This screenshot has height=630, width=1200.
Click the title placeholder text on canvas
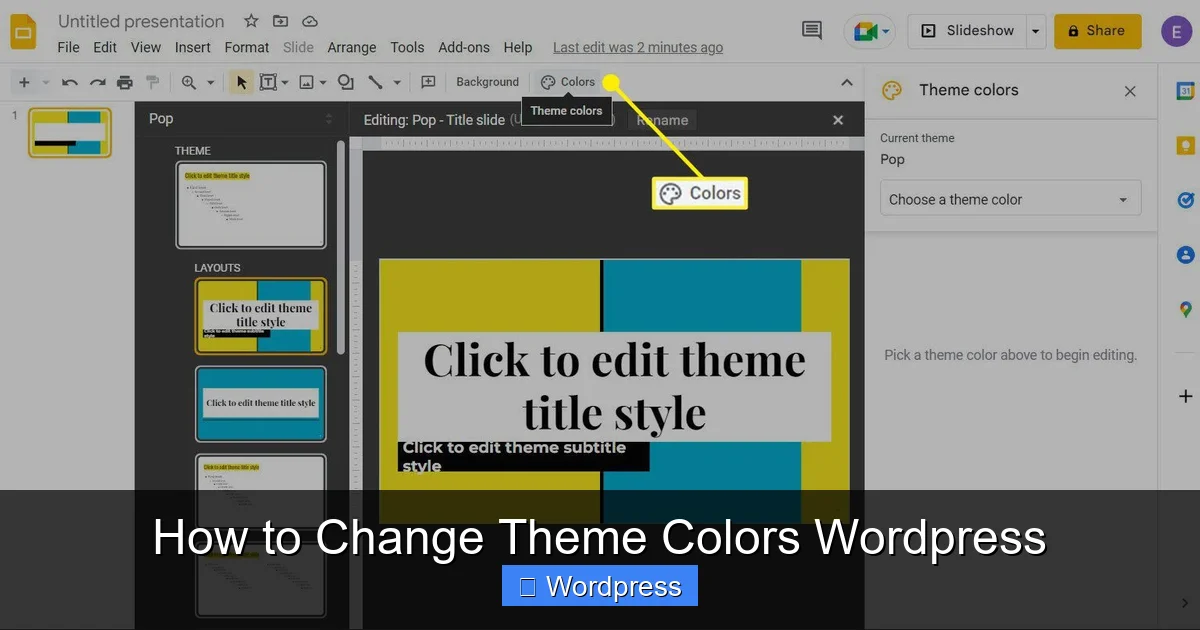[x=614, y=386]
